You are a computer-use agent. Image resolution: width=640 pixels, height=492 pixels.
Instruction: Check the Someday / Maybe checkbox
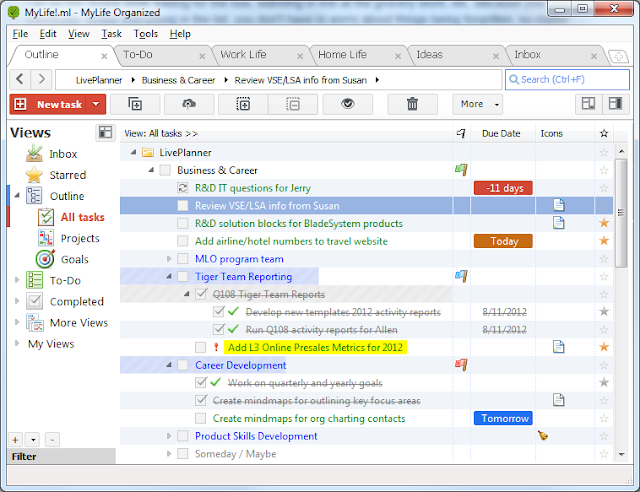pyautogui.click(x=182, y=454)
